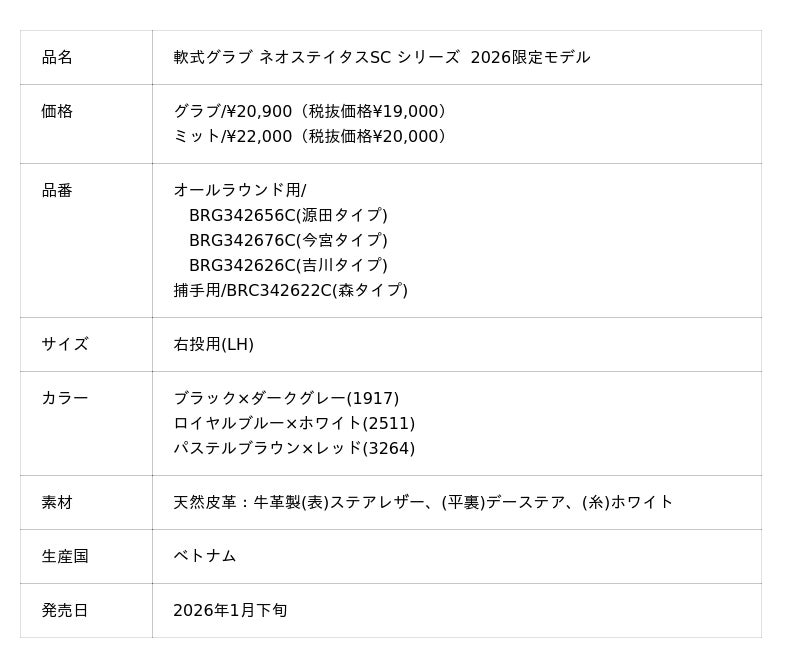Click the サイズ row label
The image size is (800, 668).
(65, 345)
